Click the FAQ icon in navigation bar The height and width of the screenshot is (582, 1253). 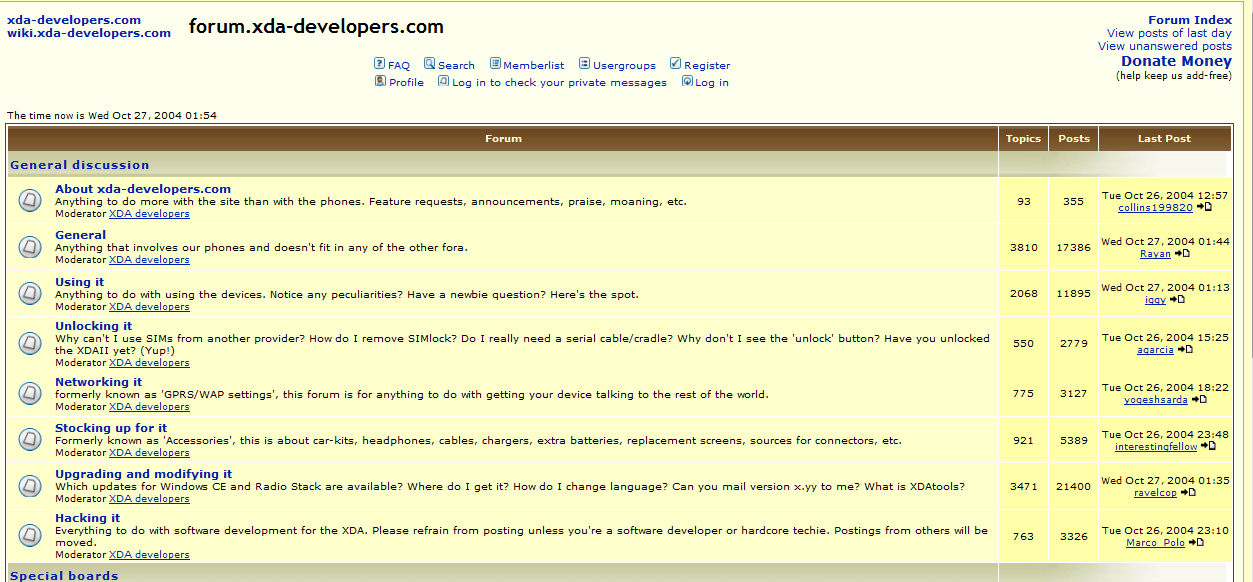(x=380, y=63)
